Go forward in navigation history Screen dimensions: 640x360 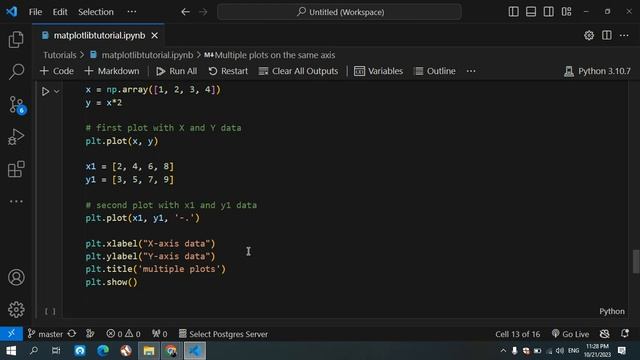click(x=203, y=12)
